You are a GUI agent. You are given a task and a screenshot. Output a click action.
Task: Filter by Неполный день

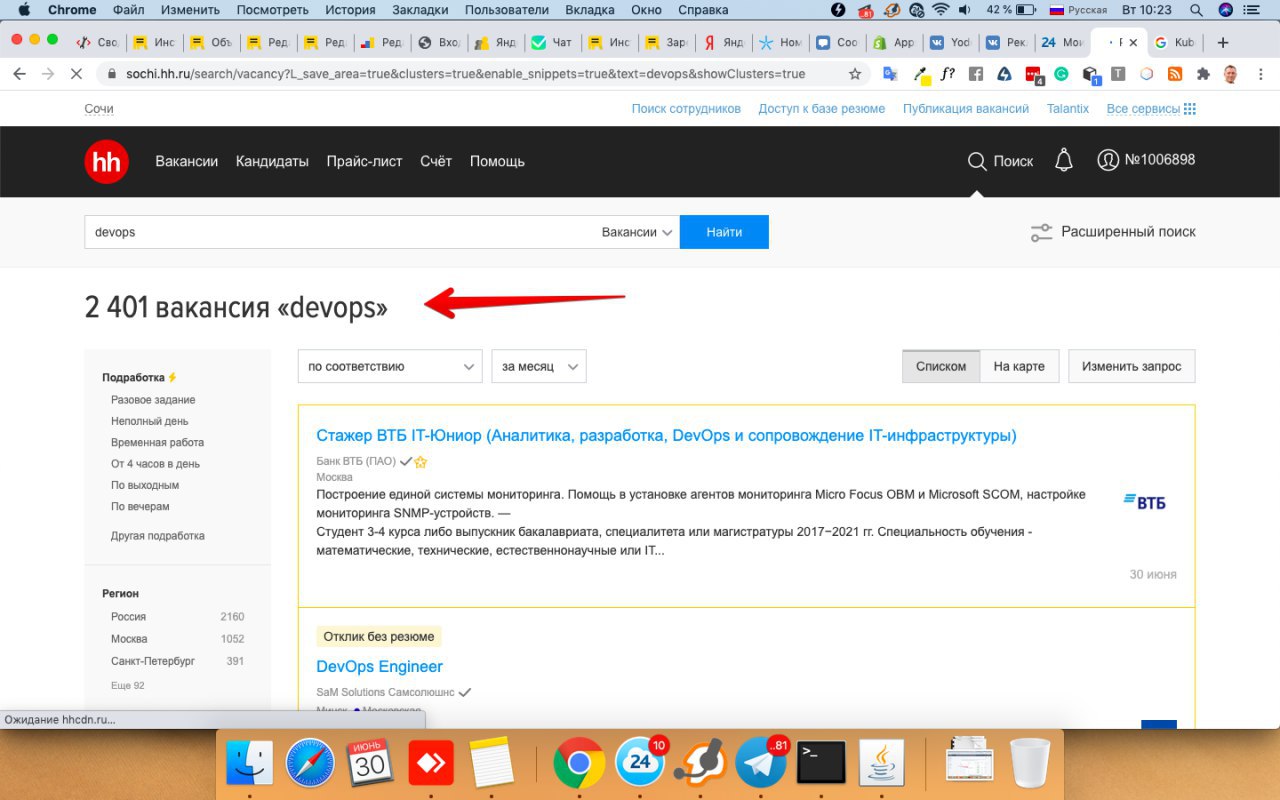coord(150,422)
